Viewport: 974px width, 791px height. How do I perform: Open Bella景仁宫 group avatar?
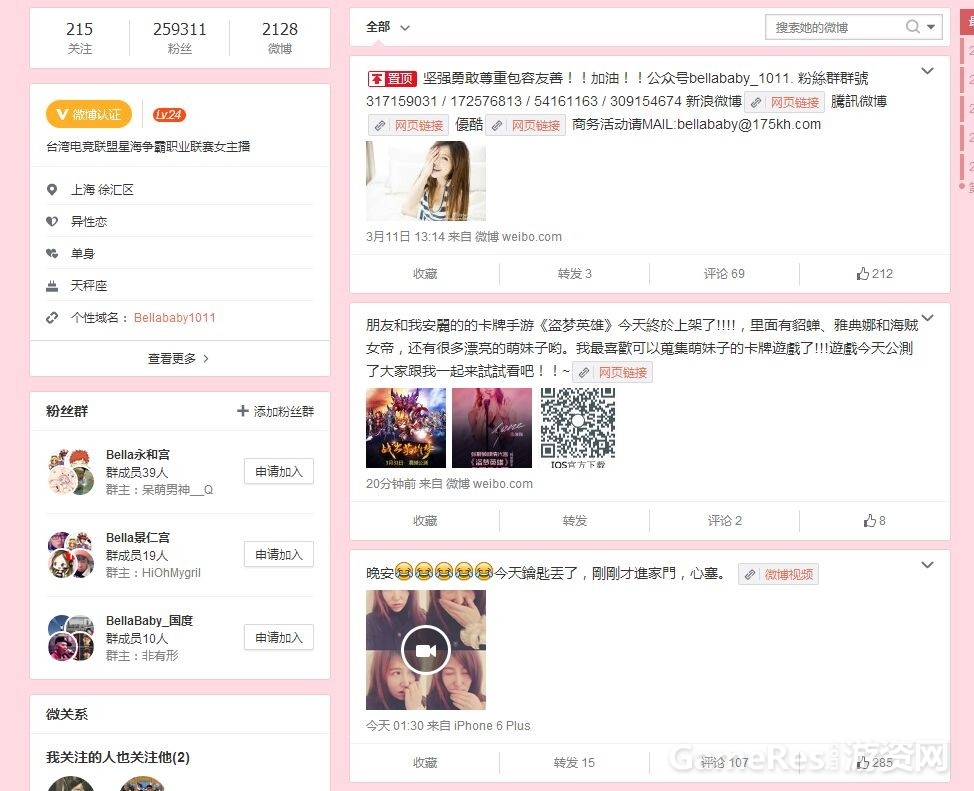click(71, 555)
